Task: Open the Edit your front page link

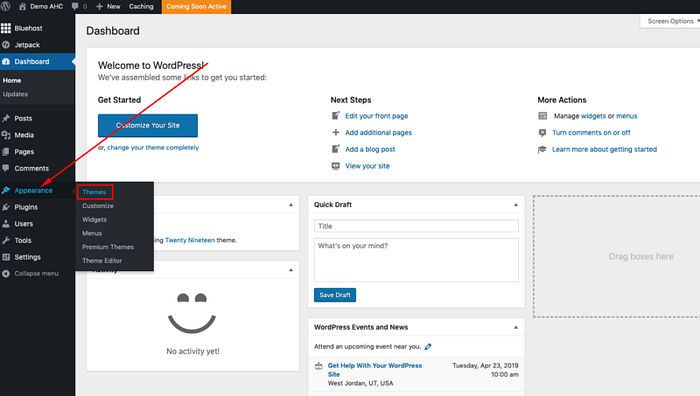Action: coord(376,116)
